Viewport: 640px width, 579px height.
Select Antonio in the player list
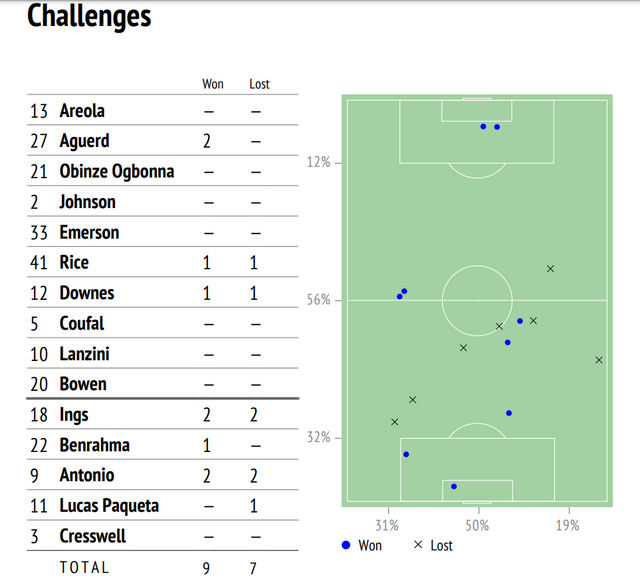87,475
